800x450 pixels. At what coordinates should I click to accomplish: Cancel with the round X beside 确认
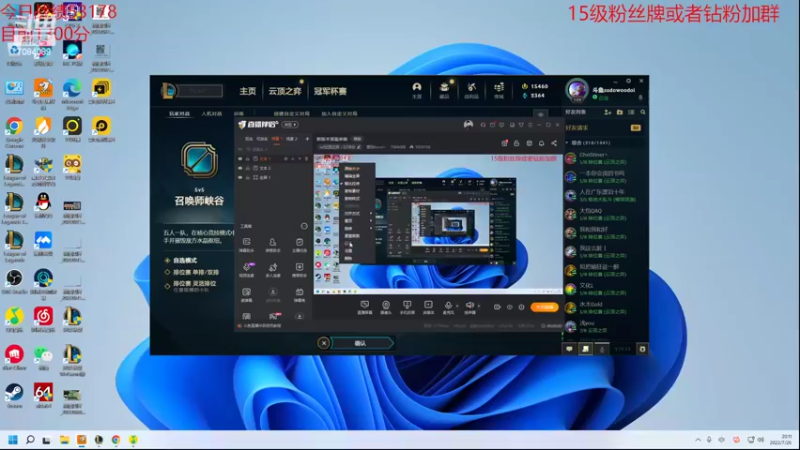(323, 343)
